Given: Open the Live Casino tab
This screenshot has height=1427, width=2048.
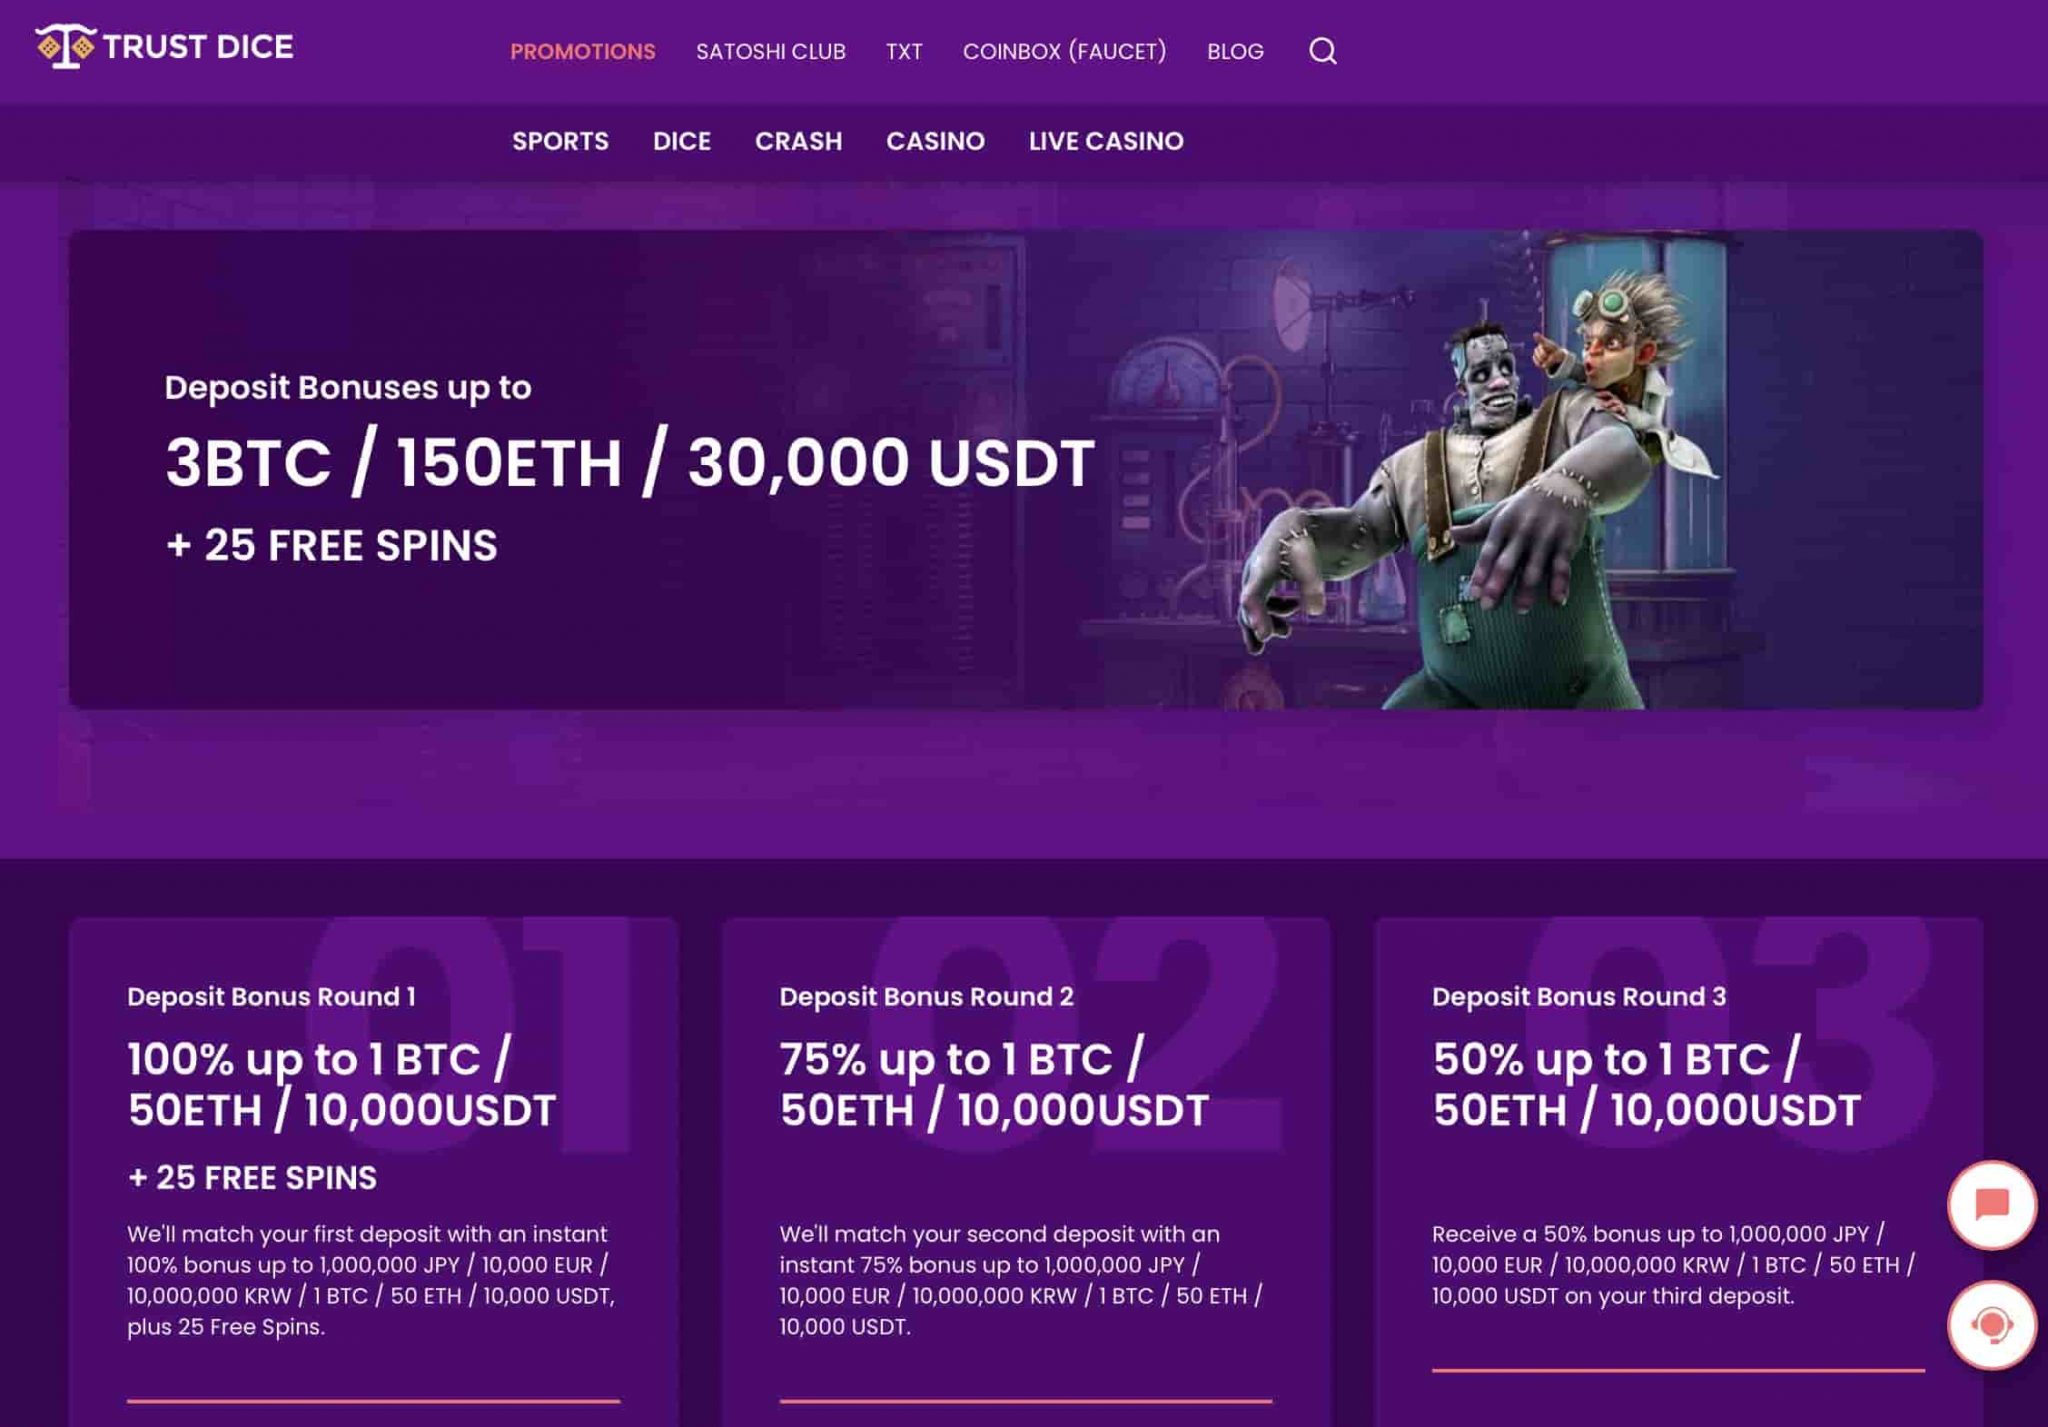Looking at the screenshot, I should click(x=1106, y=141).
